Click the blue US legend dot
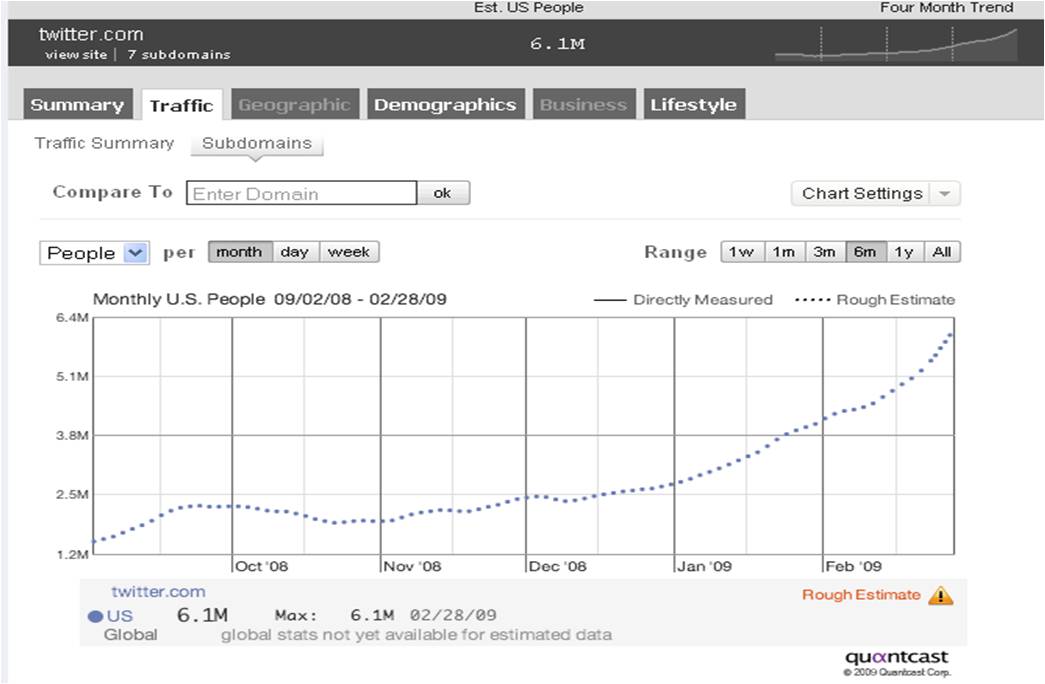The height and width of the screenshot is (684, 1045). [95, 616]
